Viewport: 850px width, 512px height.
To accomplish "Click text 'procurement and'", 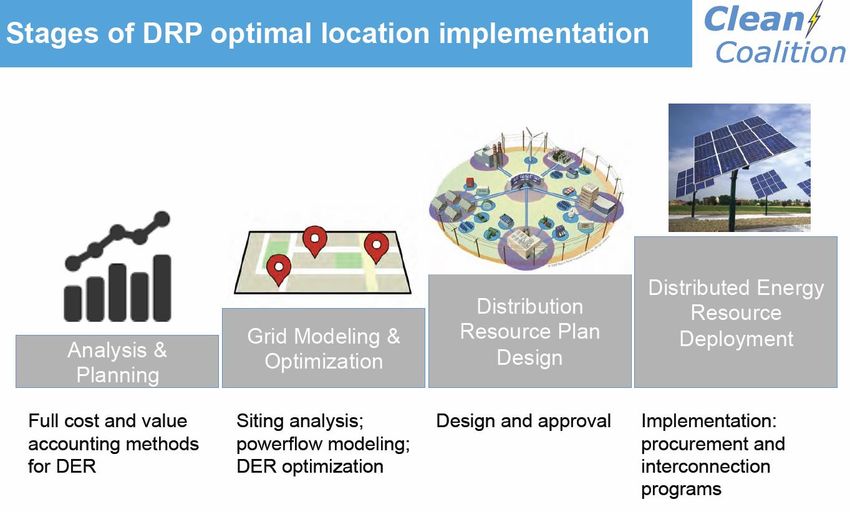I will pos(713,444).
